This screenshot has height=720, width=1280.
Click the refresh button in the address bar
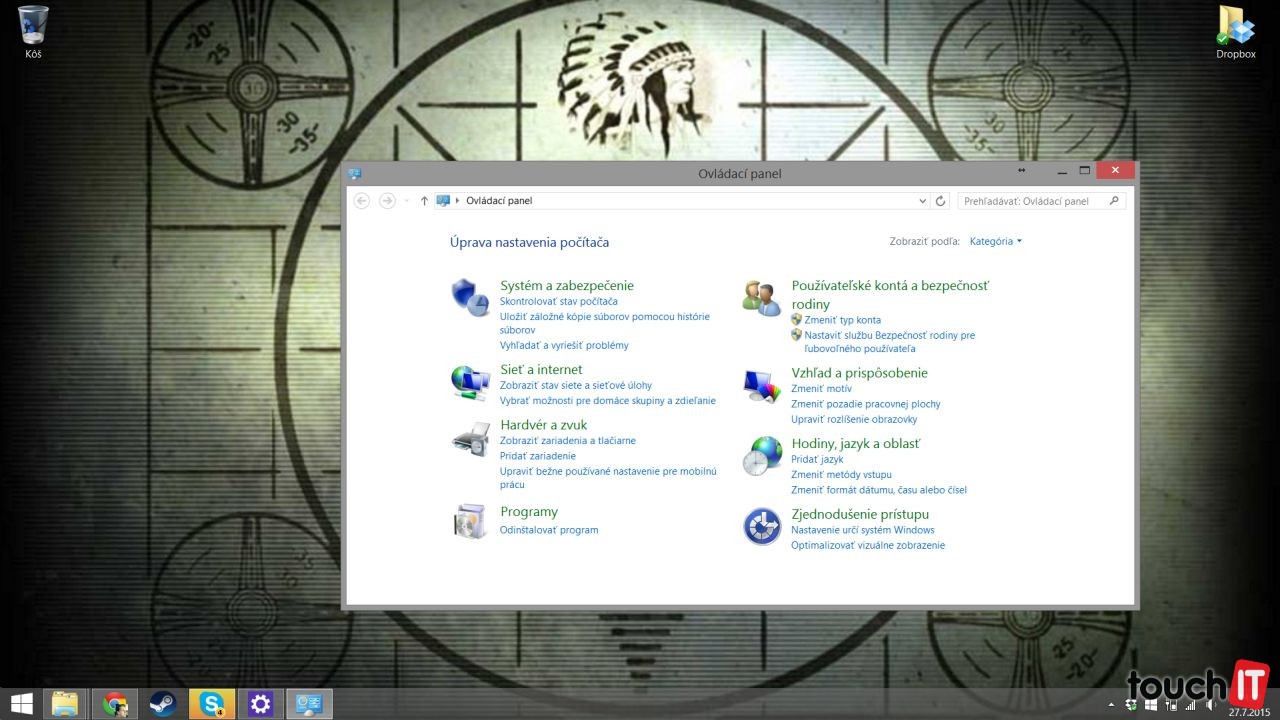(940, 201)
